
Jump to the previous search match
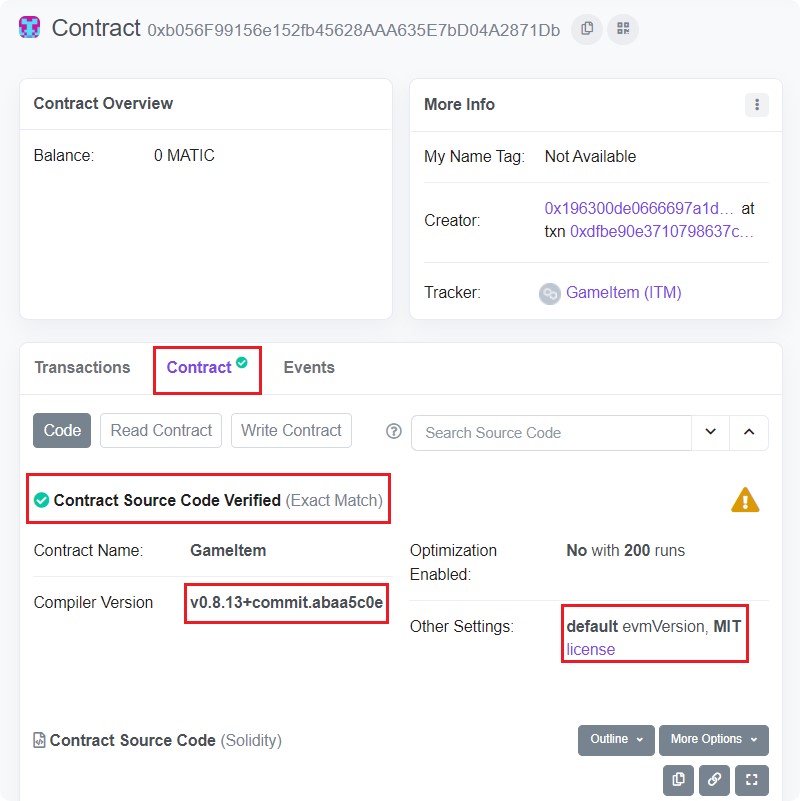[749, 432]
